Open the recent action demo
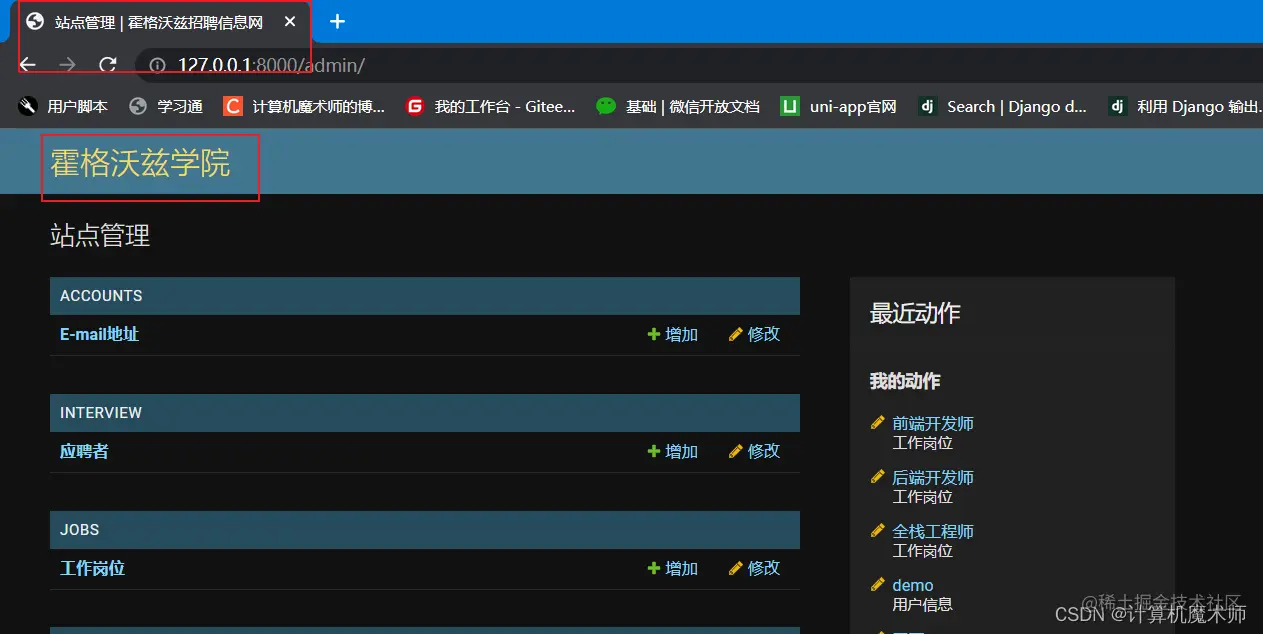1263x634 pixels. [x=913, y=585]
